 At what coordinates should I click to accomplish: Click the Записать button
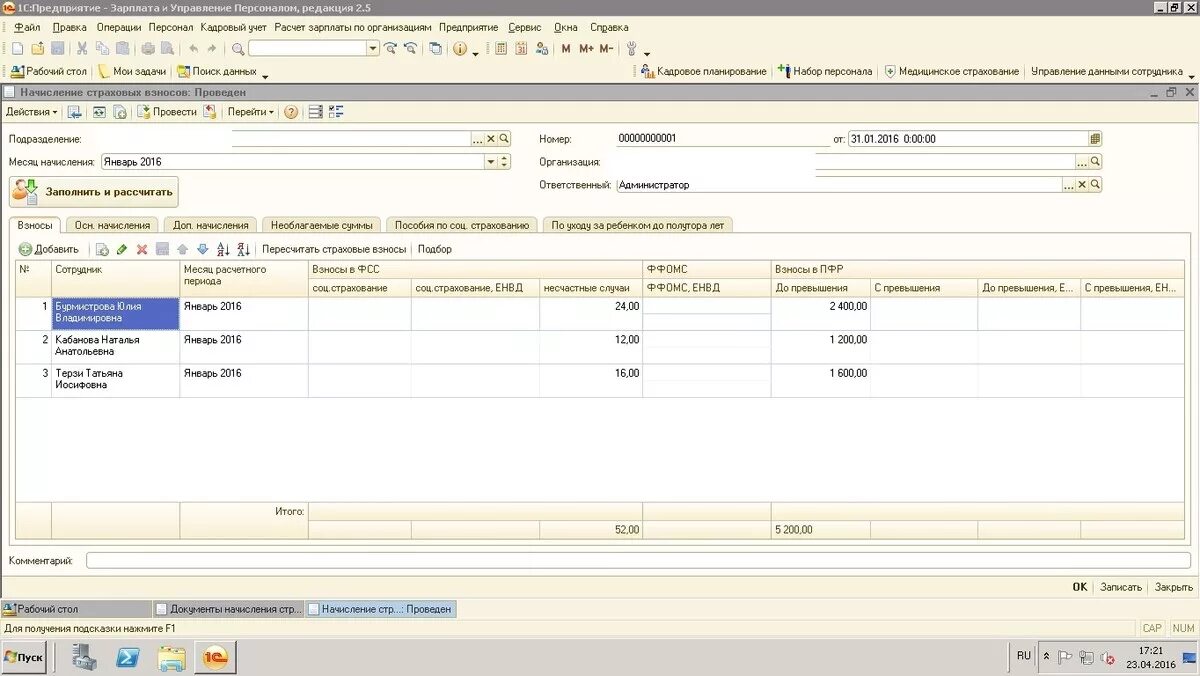[1121, 587]
